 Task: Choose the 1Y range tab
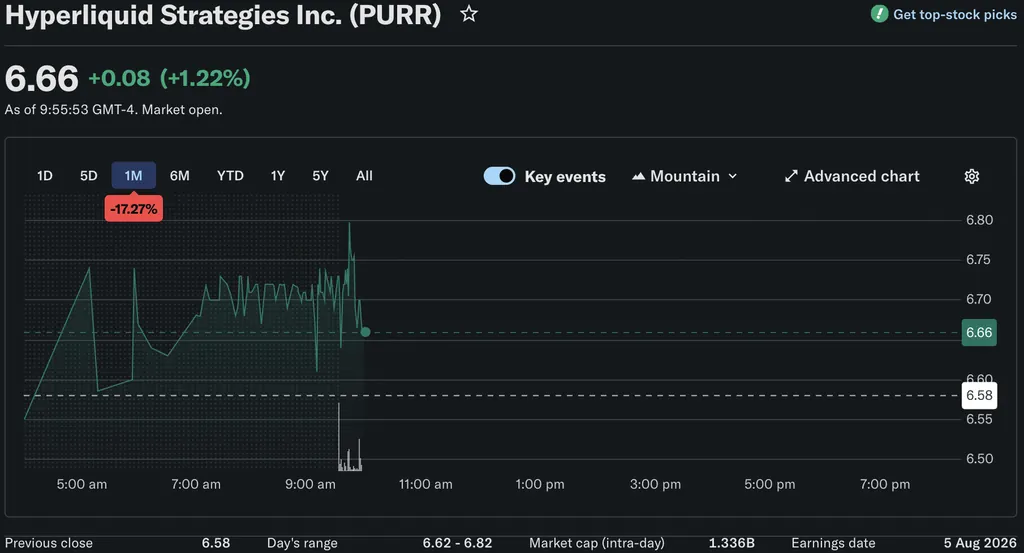coord(278,176)
